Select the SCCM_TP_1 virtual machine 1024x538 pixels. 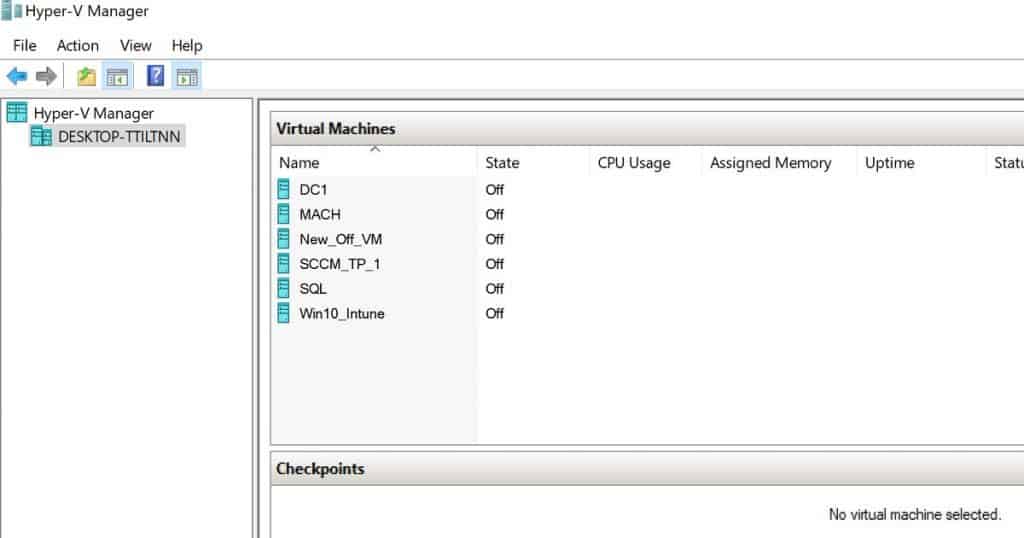(339, 264)
